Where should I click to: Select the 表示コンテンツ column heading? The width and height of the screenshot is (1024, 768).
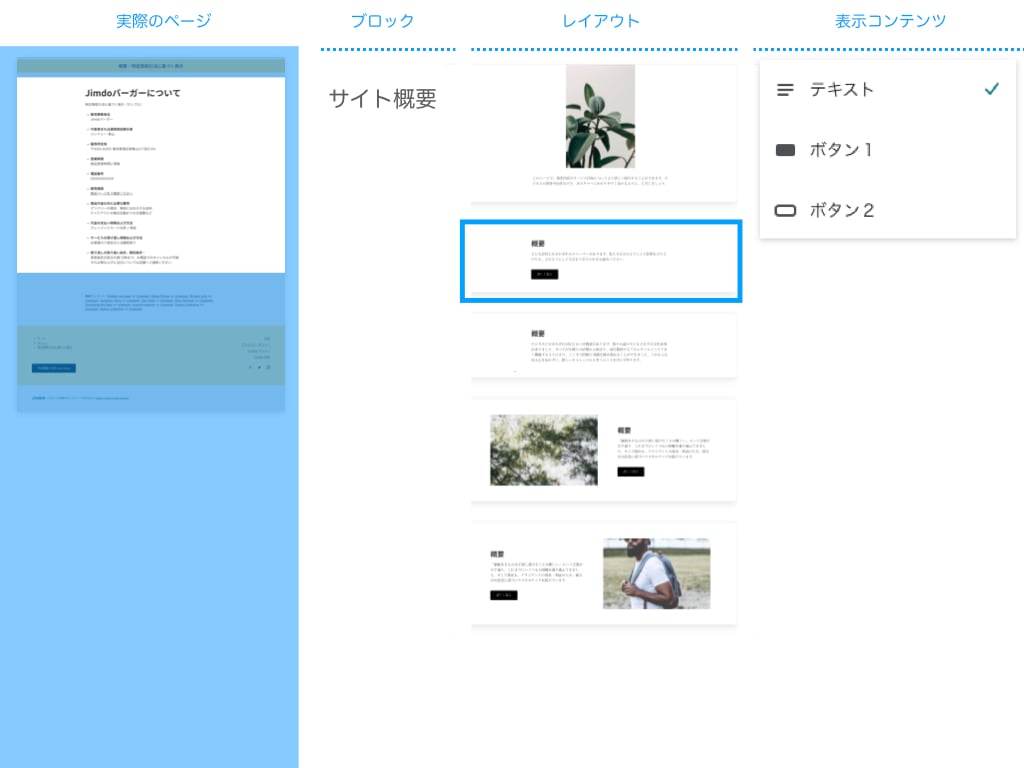coord(890,21)
